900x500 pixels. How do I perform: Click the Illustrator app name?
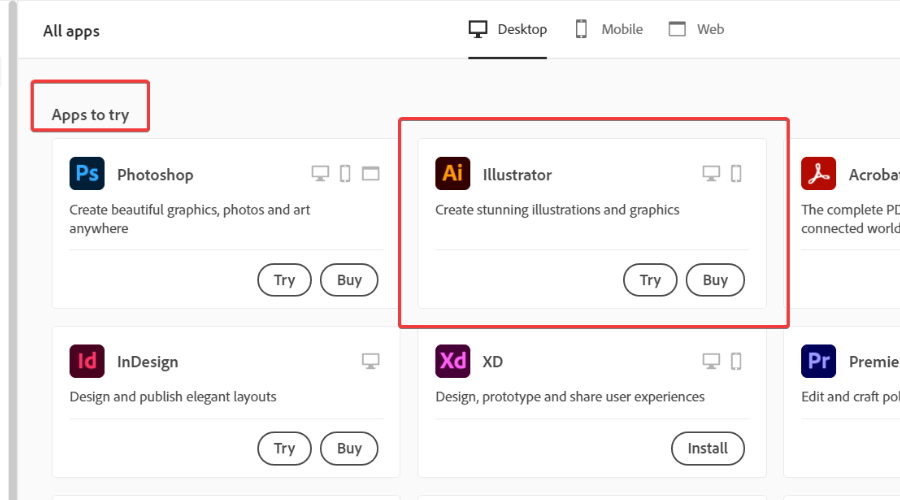click(517, 175)
